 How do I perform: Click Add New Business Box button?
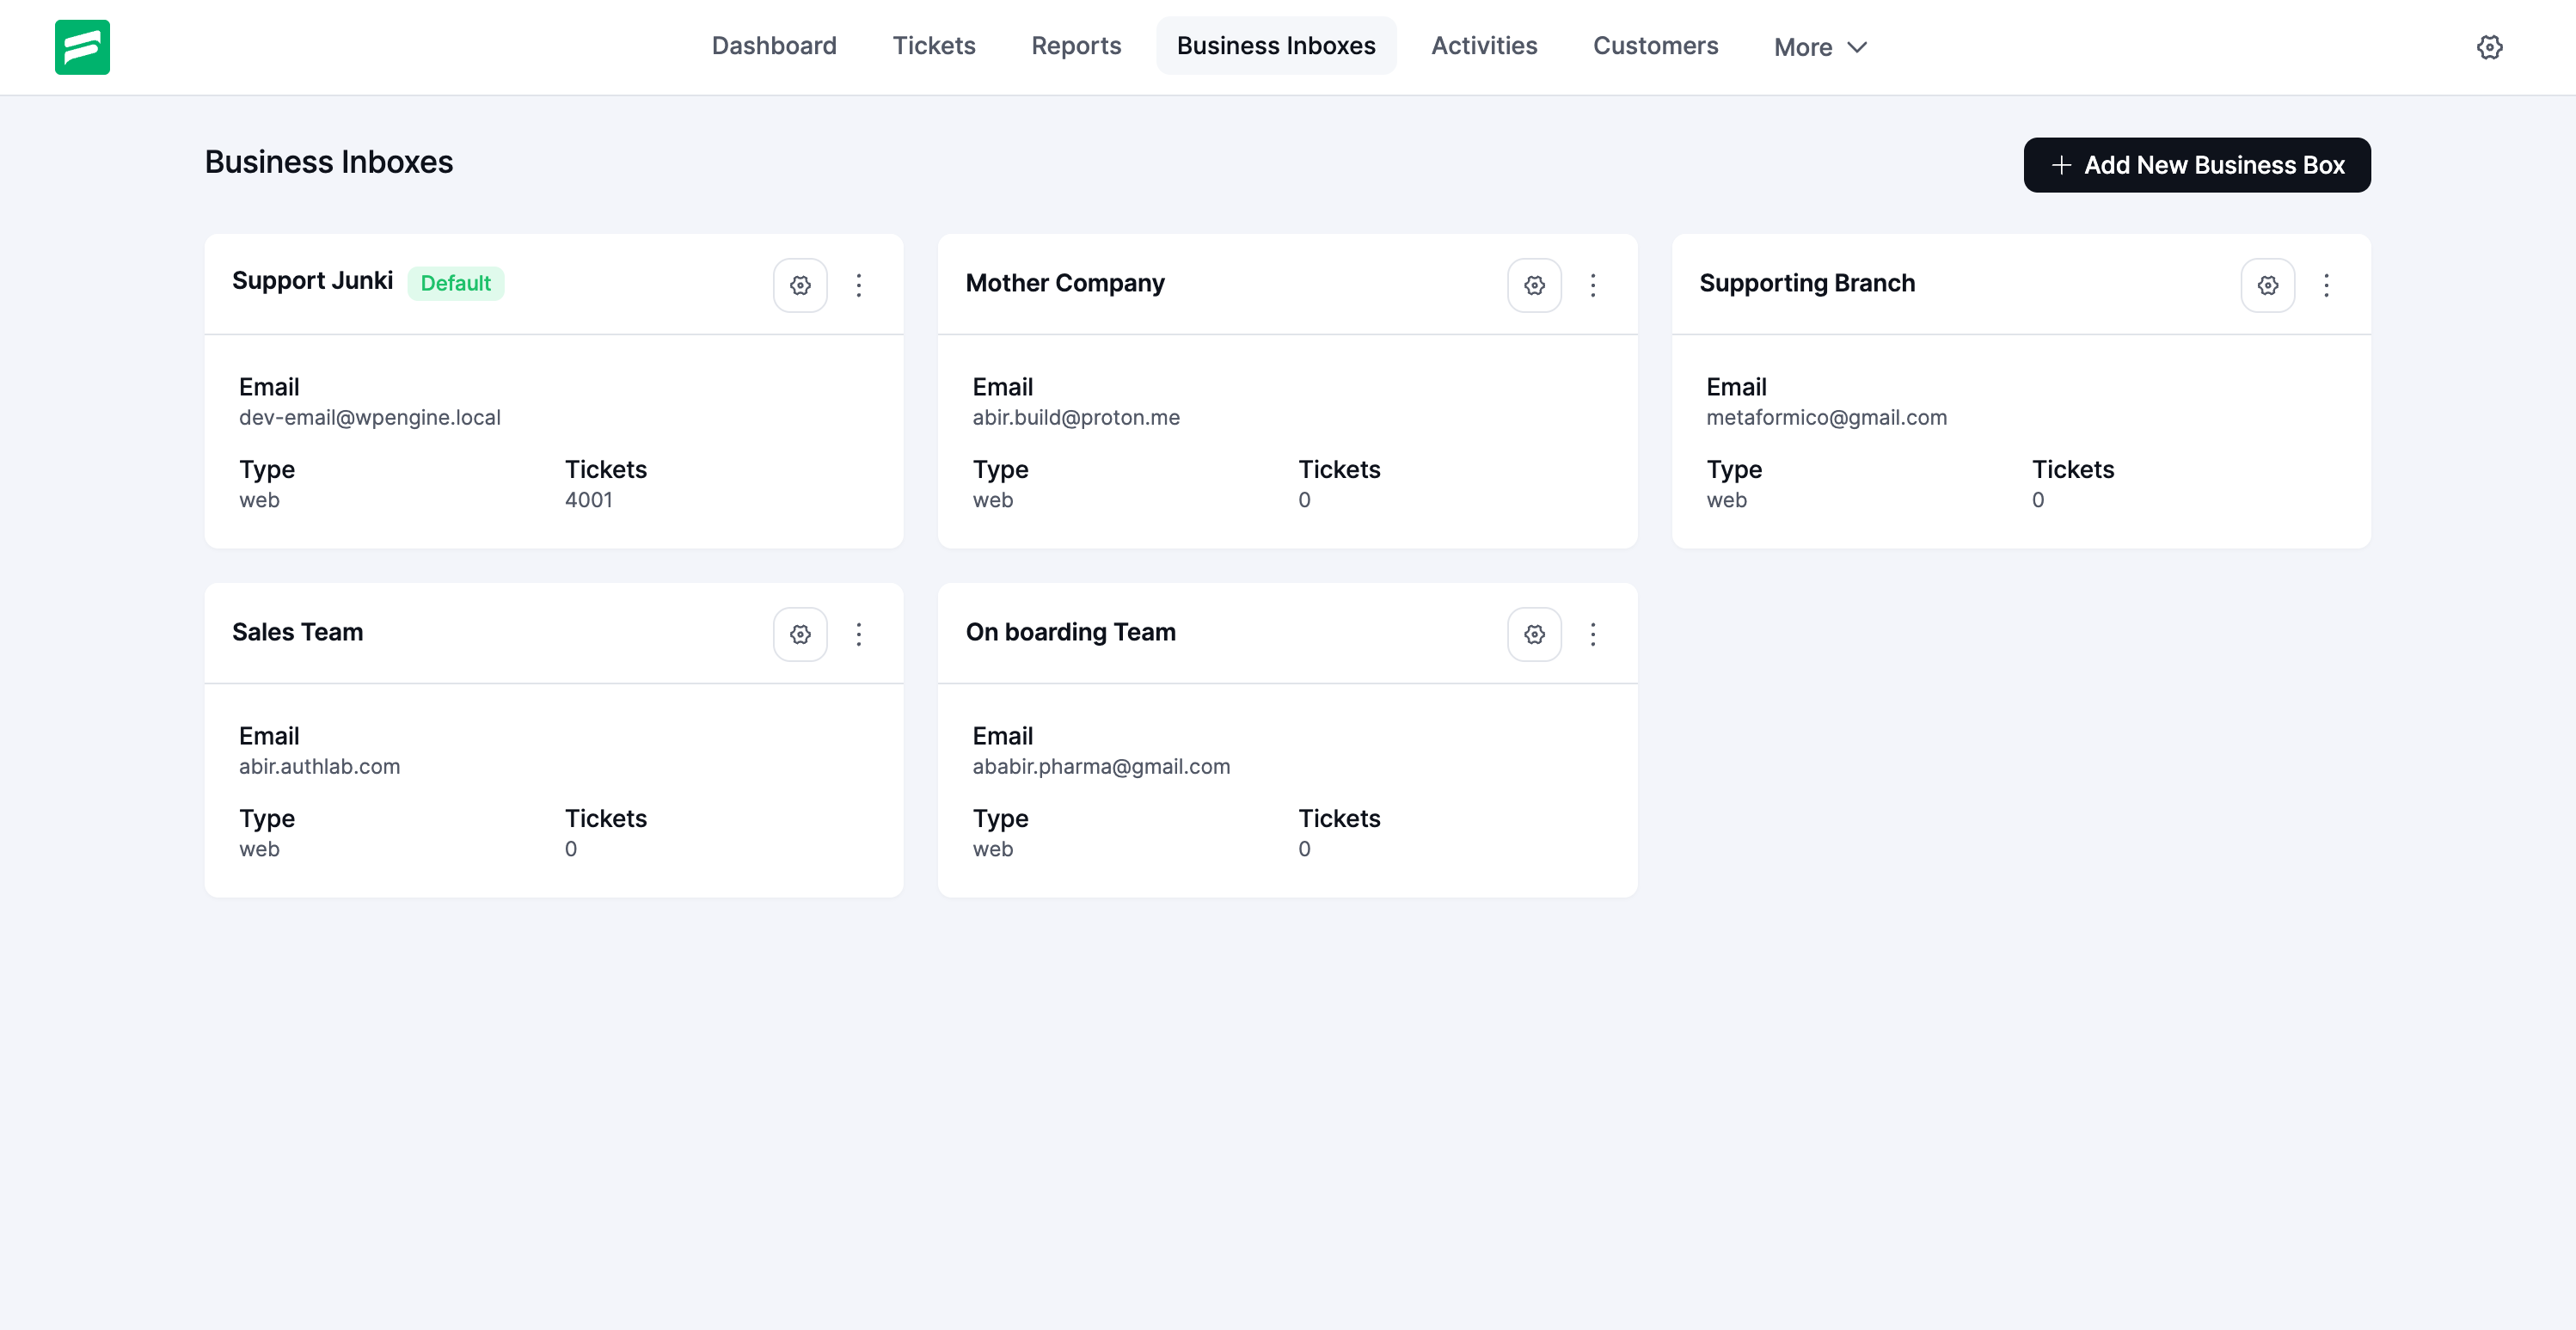point(2196,165)
